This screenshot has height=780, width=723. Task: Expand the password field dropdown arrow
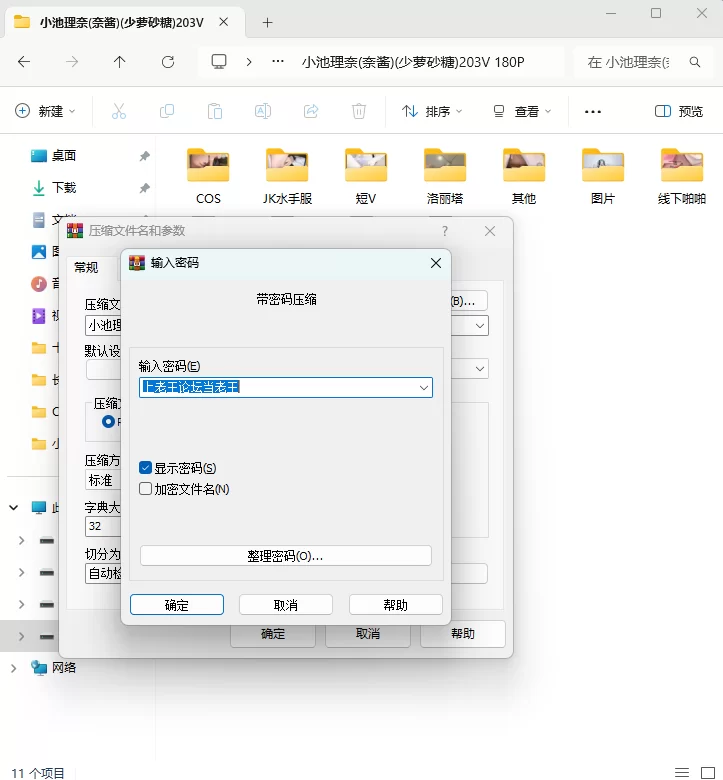pos(424,387)
